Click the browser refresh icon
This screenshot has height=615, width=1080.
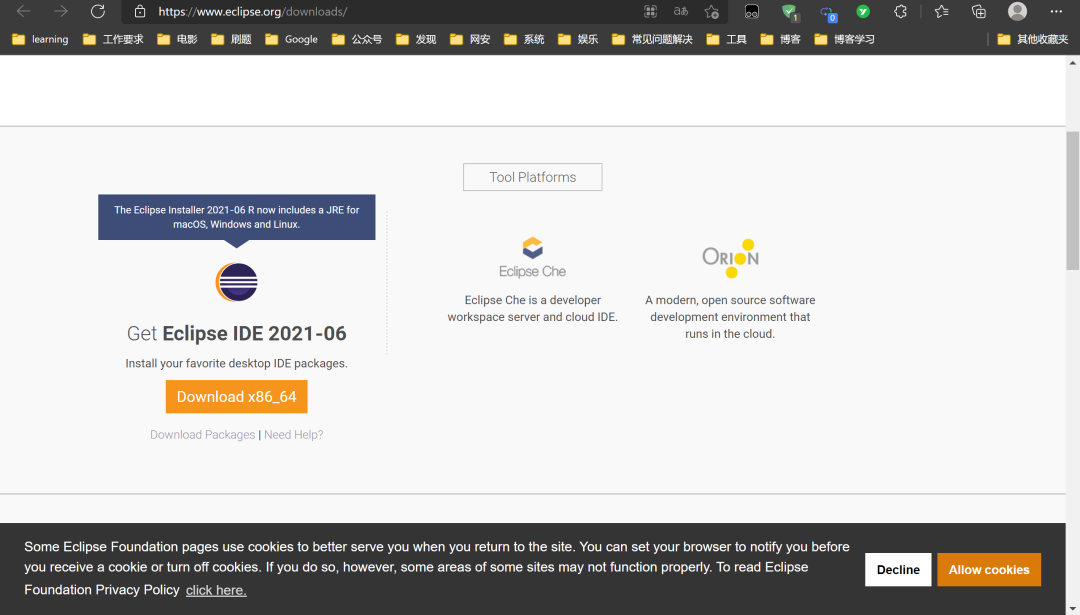coord(98,12)
